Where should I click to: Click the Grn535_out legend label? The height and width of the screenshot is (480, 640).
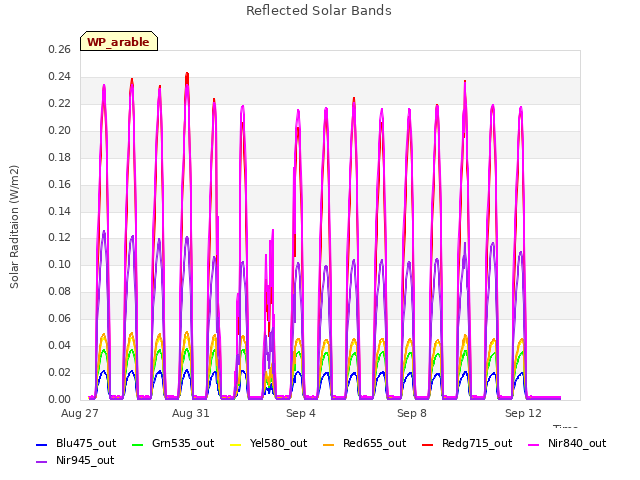[x=183, y=443]
